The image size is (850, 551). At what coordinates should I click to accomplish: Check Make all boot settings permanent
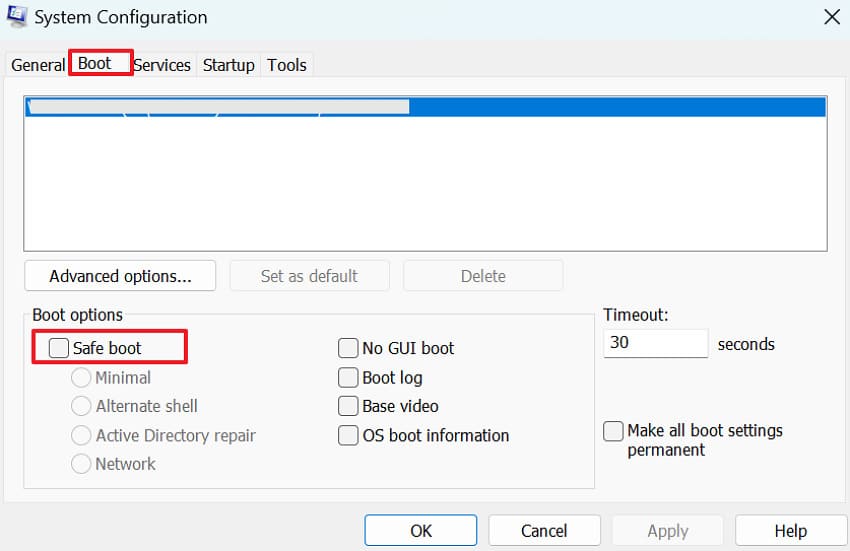[x=613, y=431]
